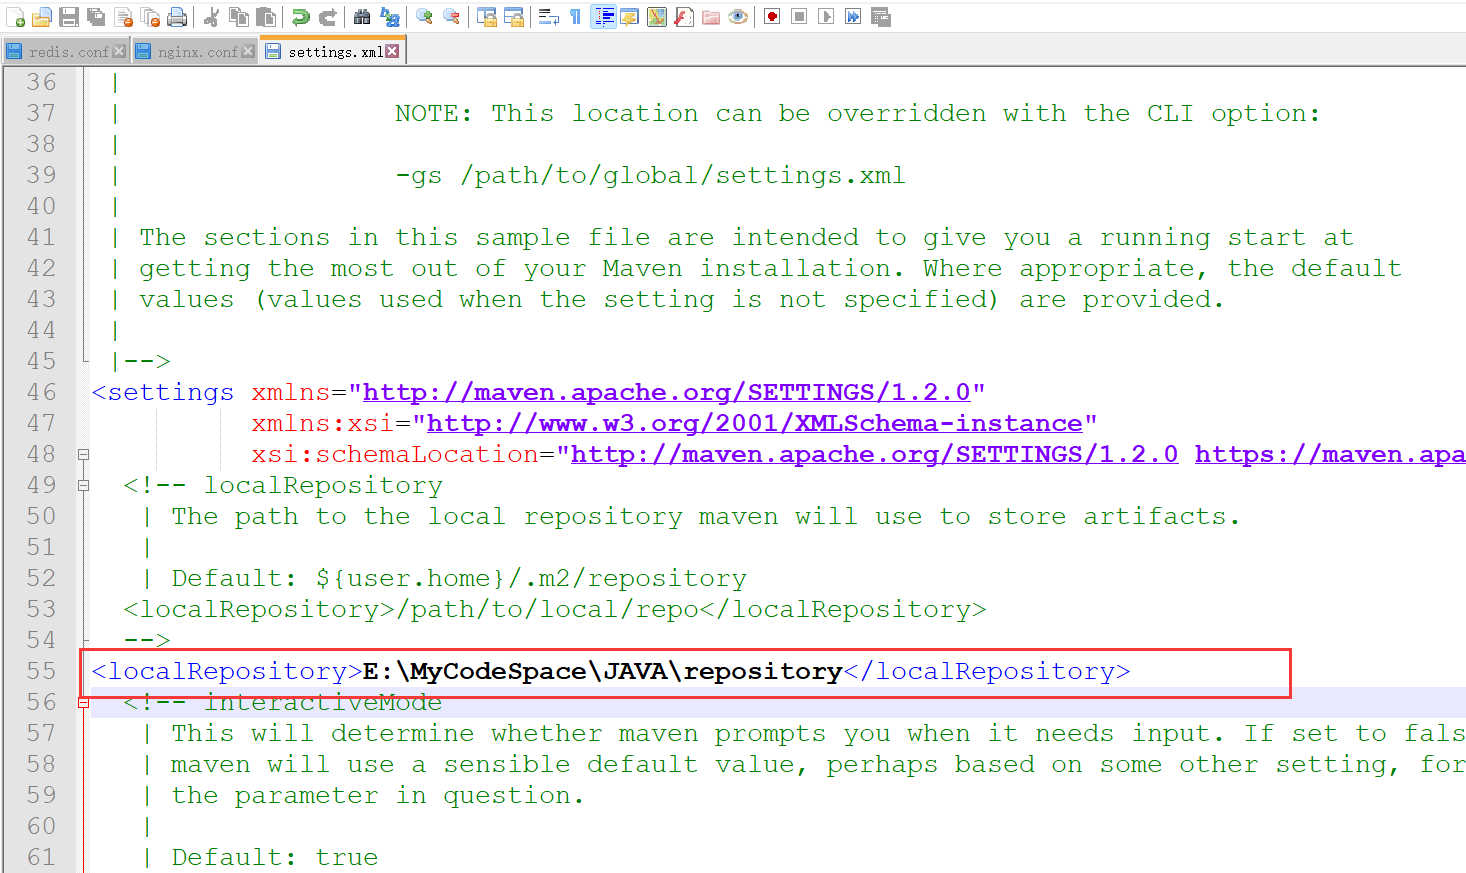Collapse the red fold marker at line 56
This screenshot has height=873, width=1466.
click(84, 702)
